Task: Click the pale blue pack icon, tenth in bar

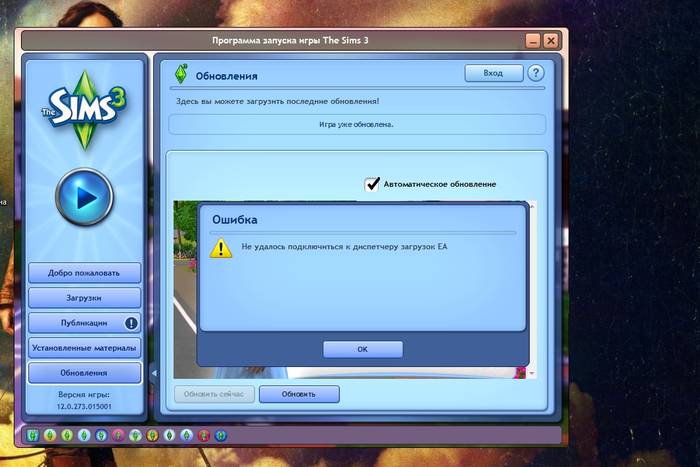Action: 186,435
